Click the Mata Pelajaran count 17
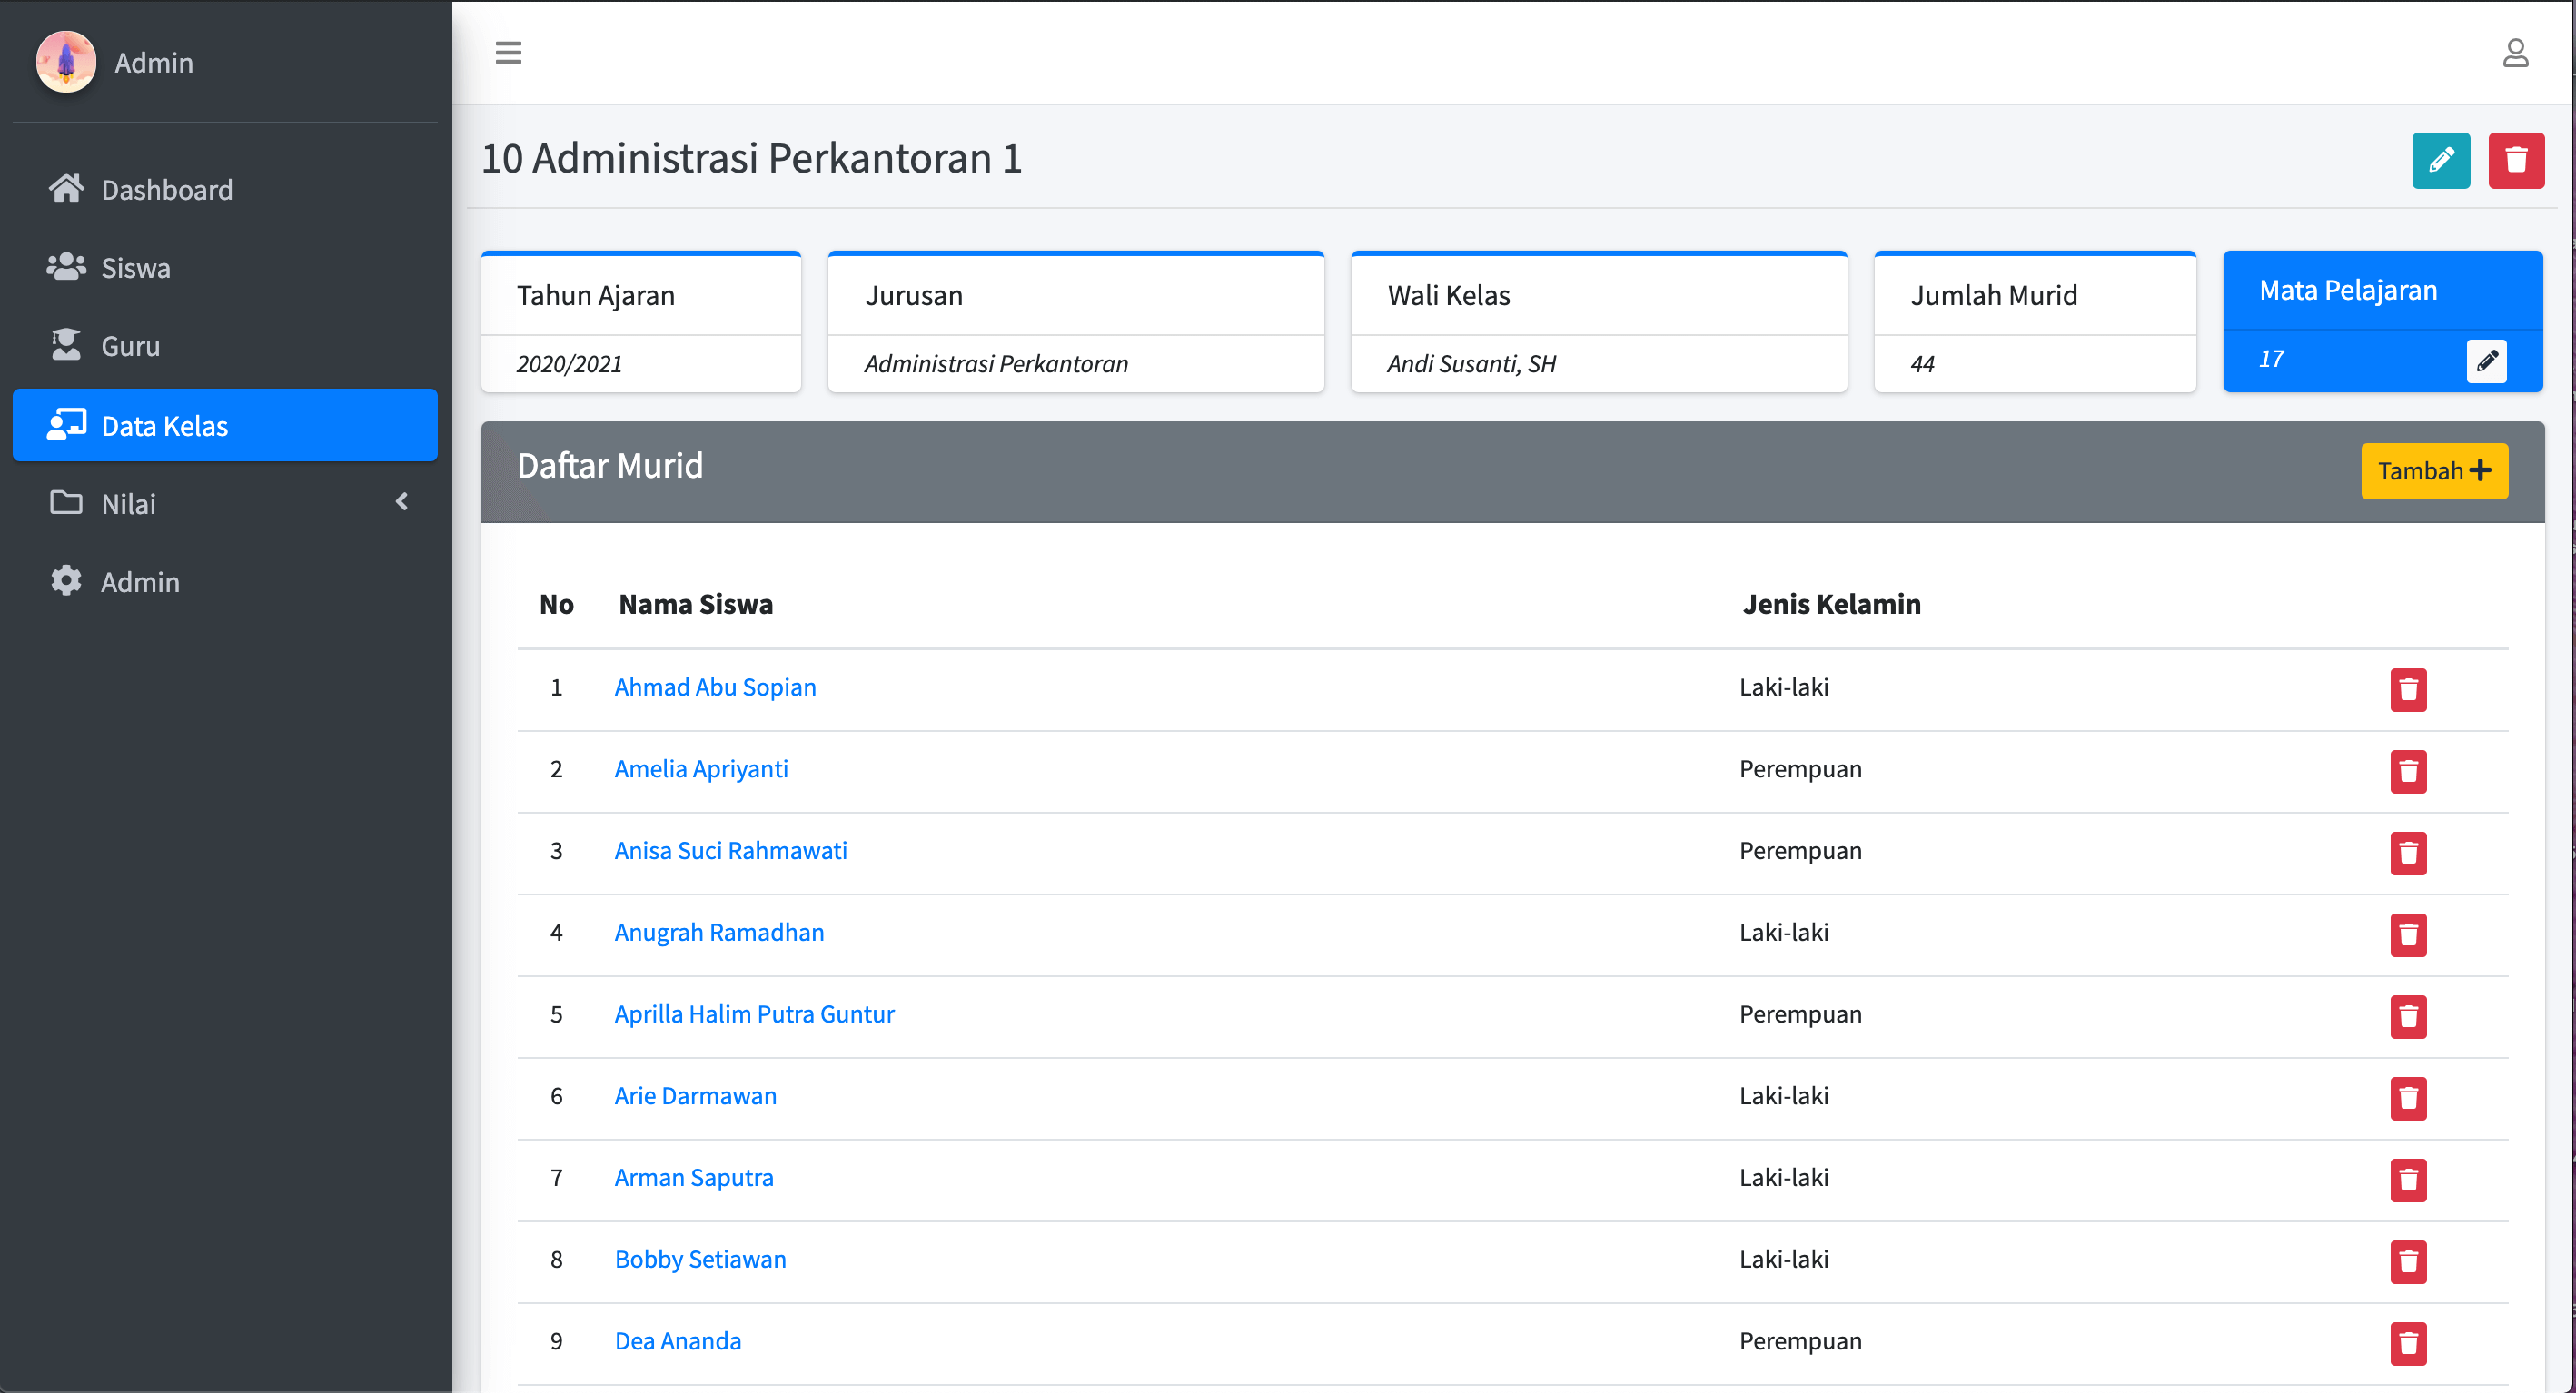This screenshot has height=1393, width=2576. point(2271,359)
